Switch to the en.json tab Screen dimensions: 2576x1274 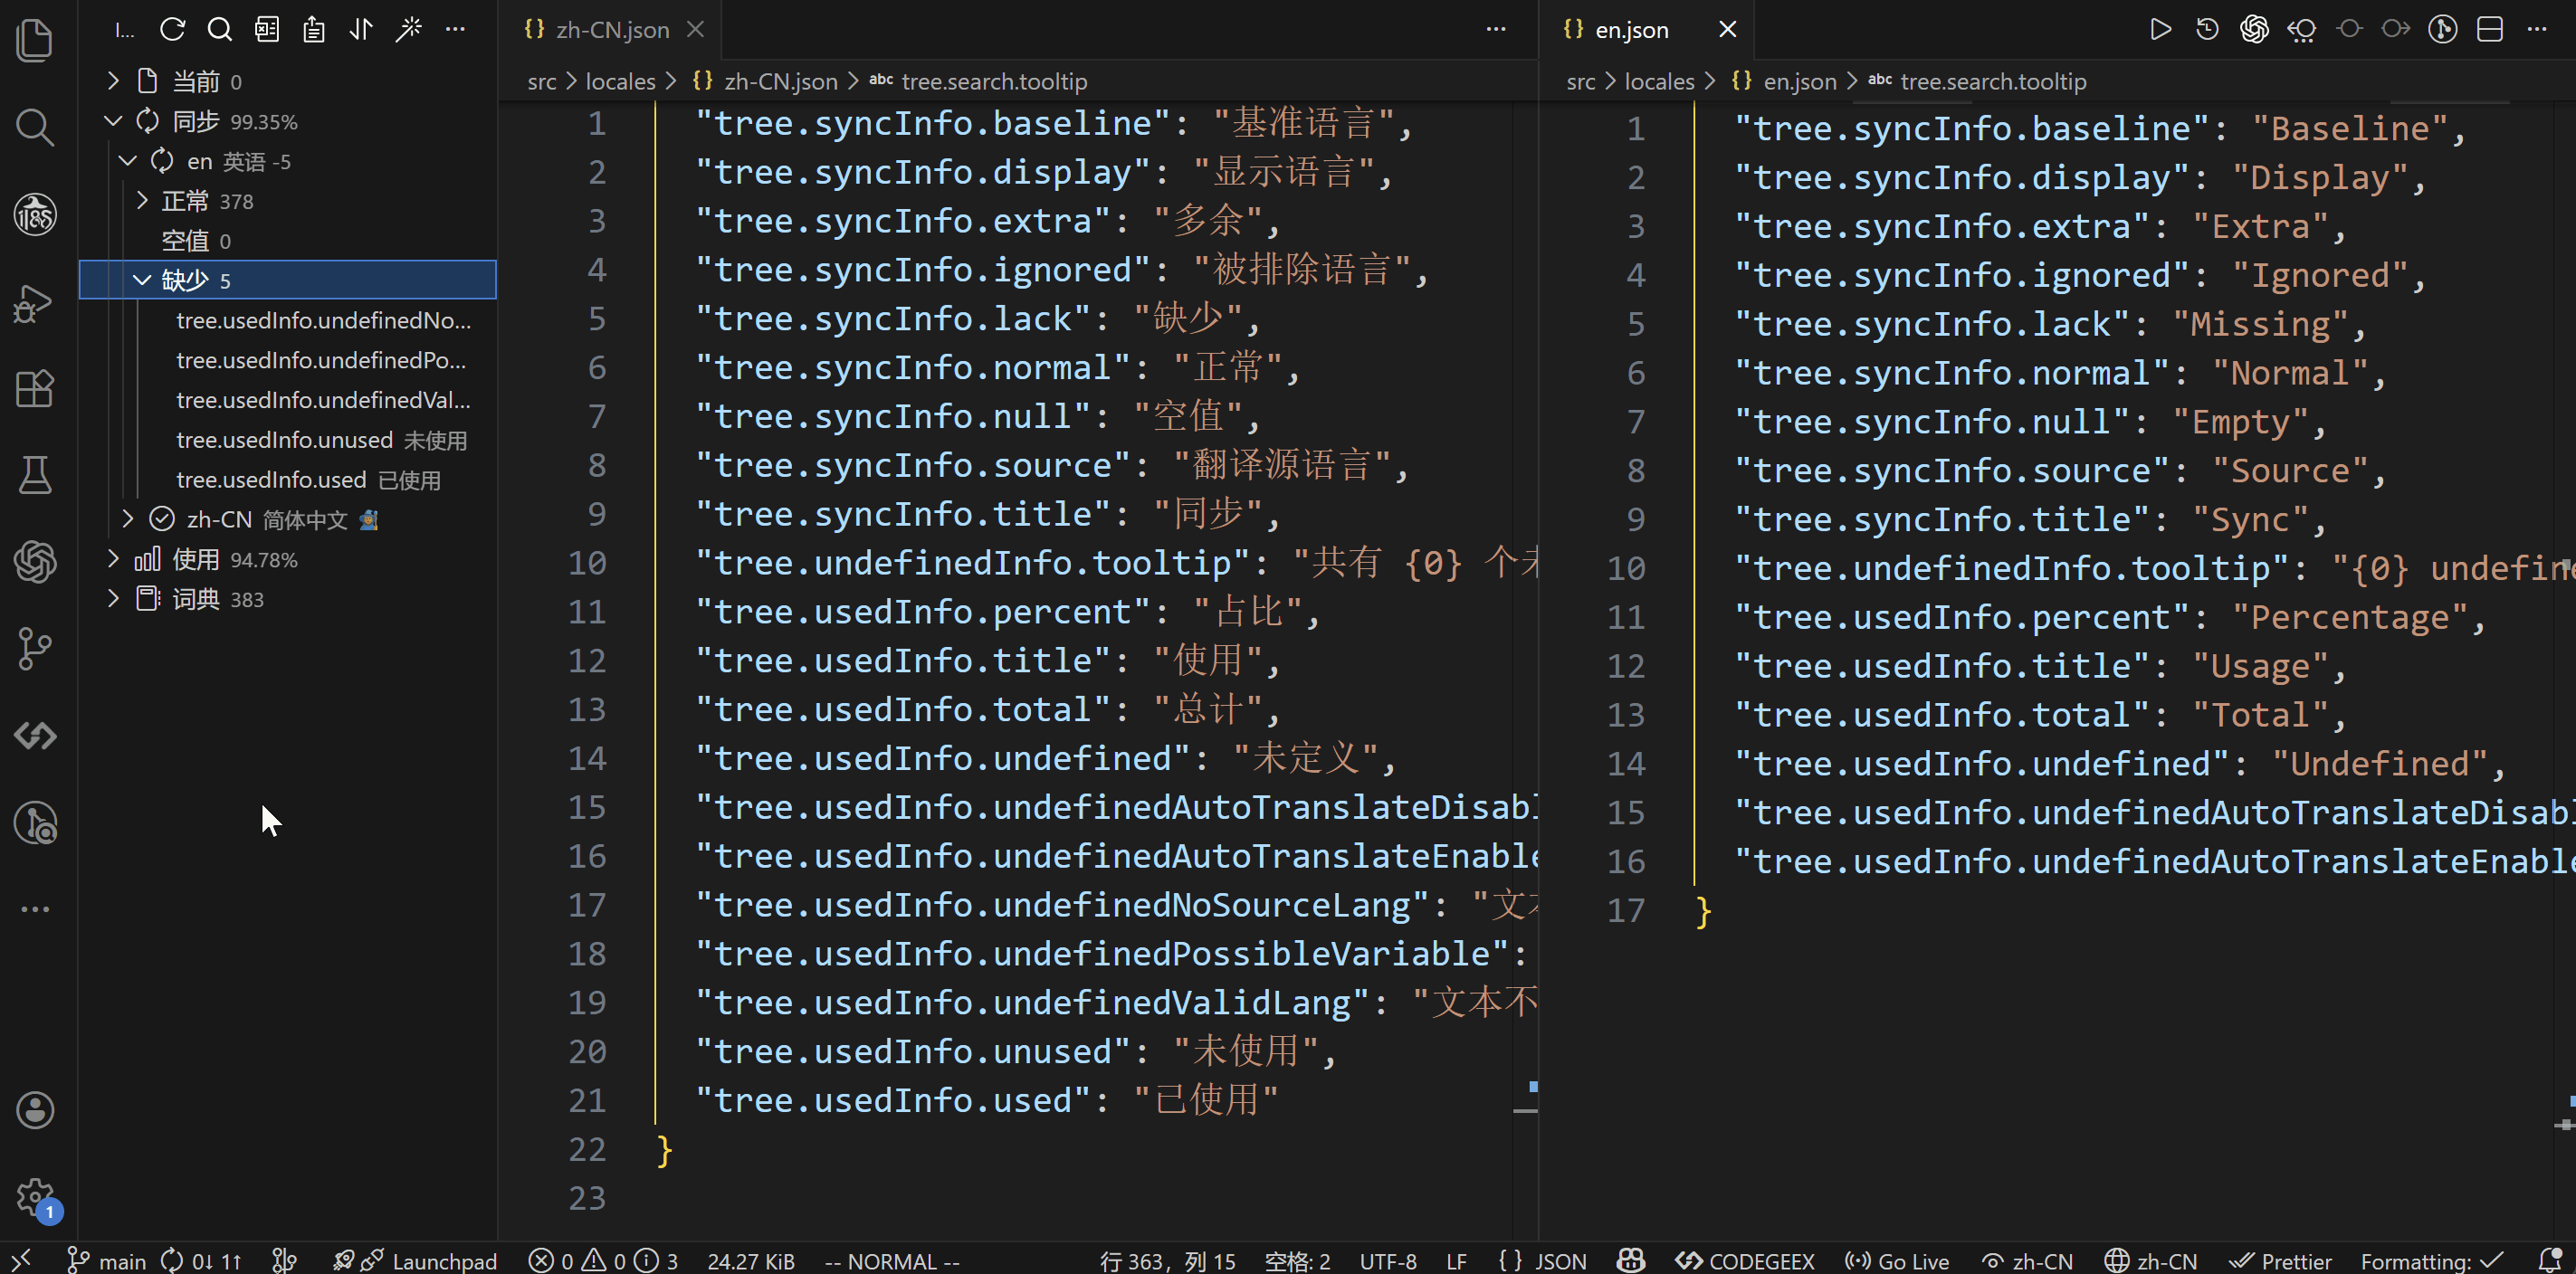tap(1630, 30)
